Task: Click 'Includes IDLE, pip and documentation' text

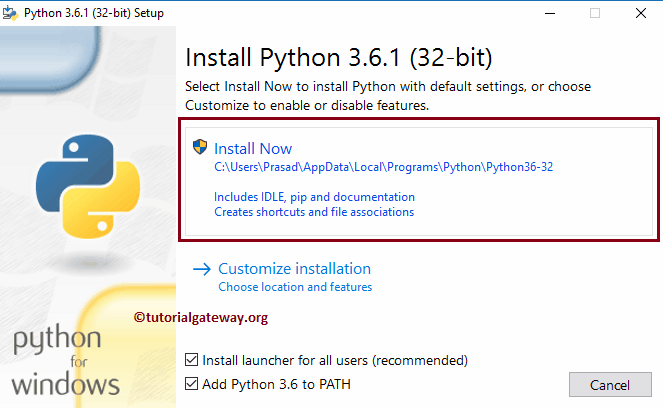Action: click(x=314, y=197)
